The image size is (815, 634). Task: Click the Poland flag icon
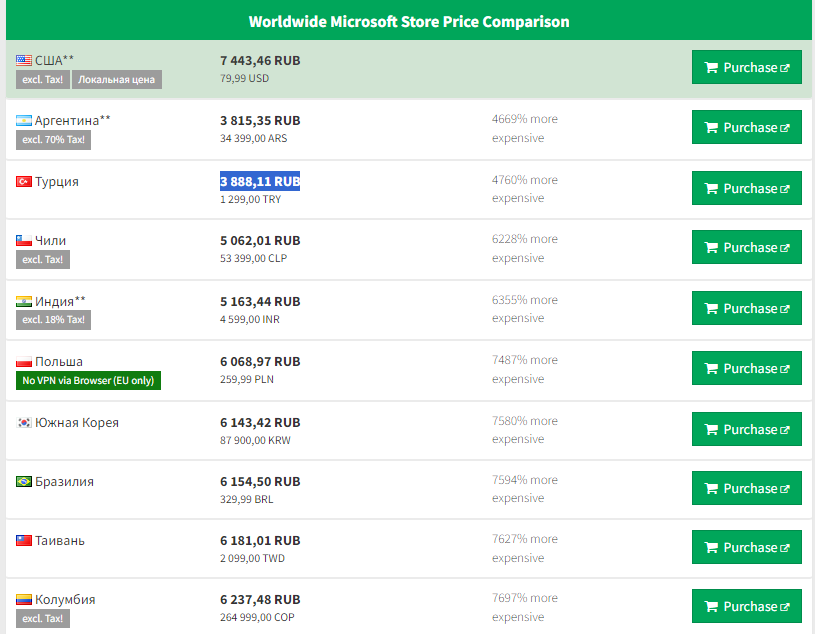point(23,362)
